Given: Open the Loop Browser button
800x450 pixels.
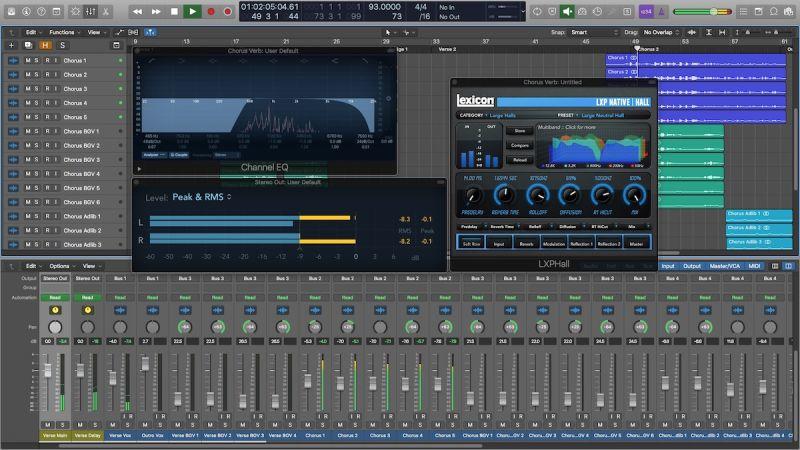Looking at the screenshot, I should pos(774,11).
